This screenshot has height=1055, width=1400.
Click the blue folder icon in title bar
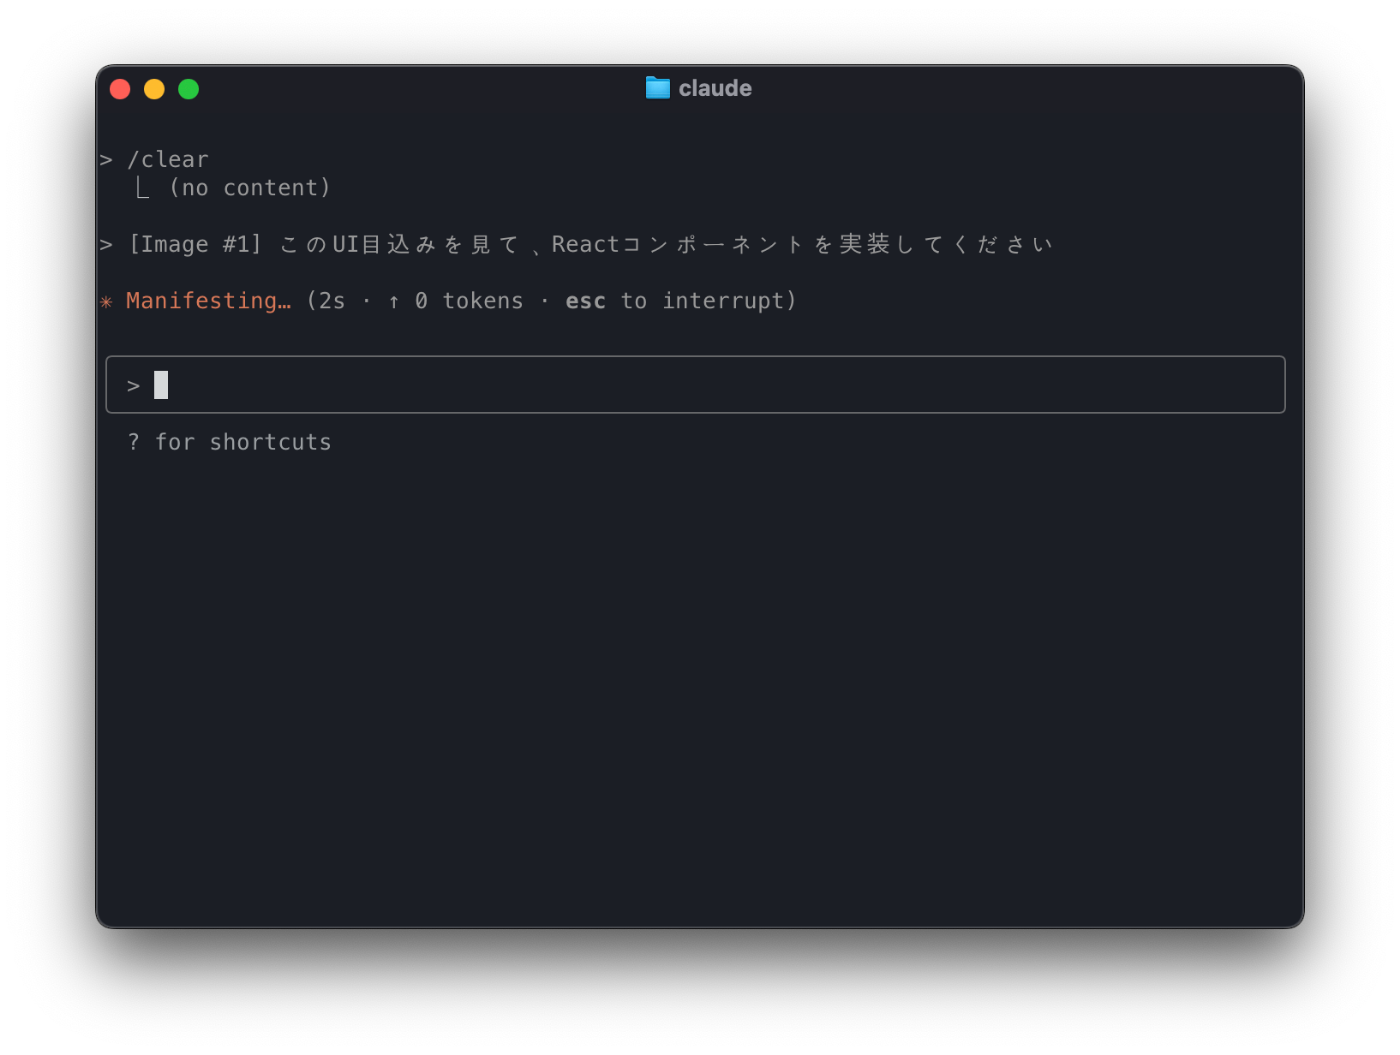657,88
